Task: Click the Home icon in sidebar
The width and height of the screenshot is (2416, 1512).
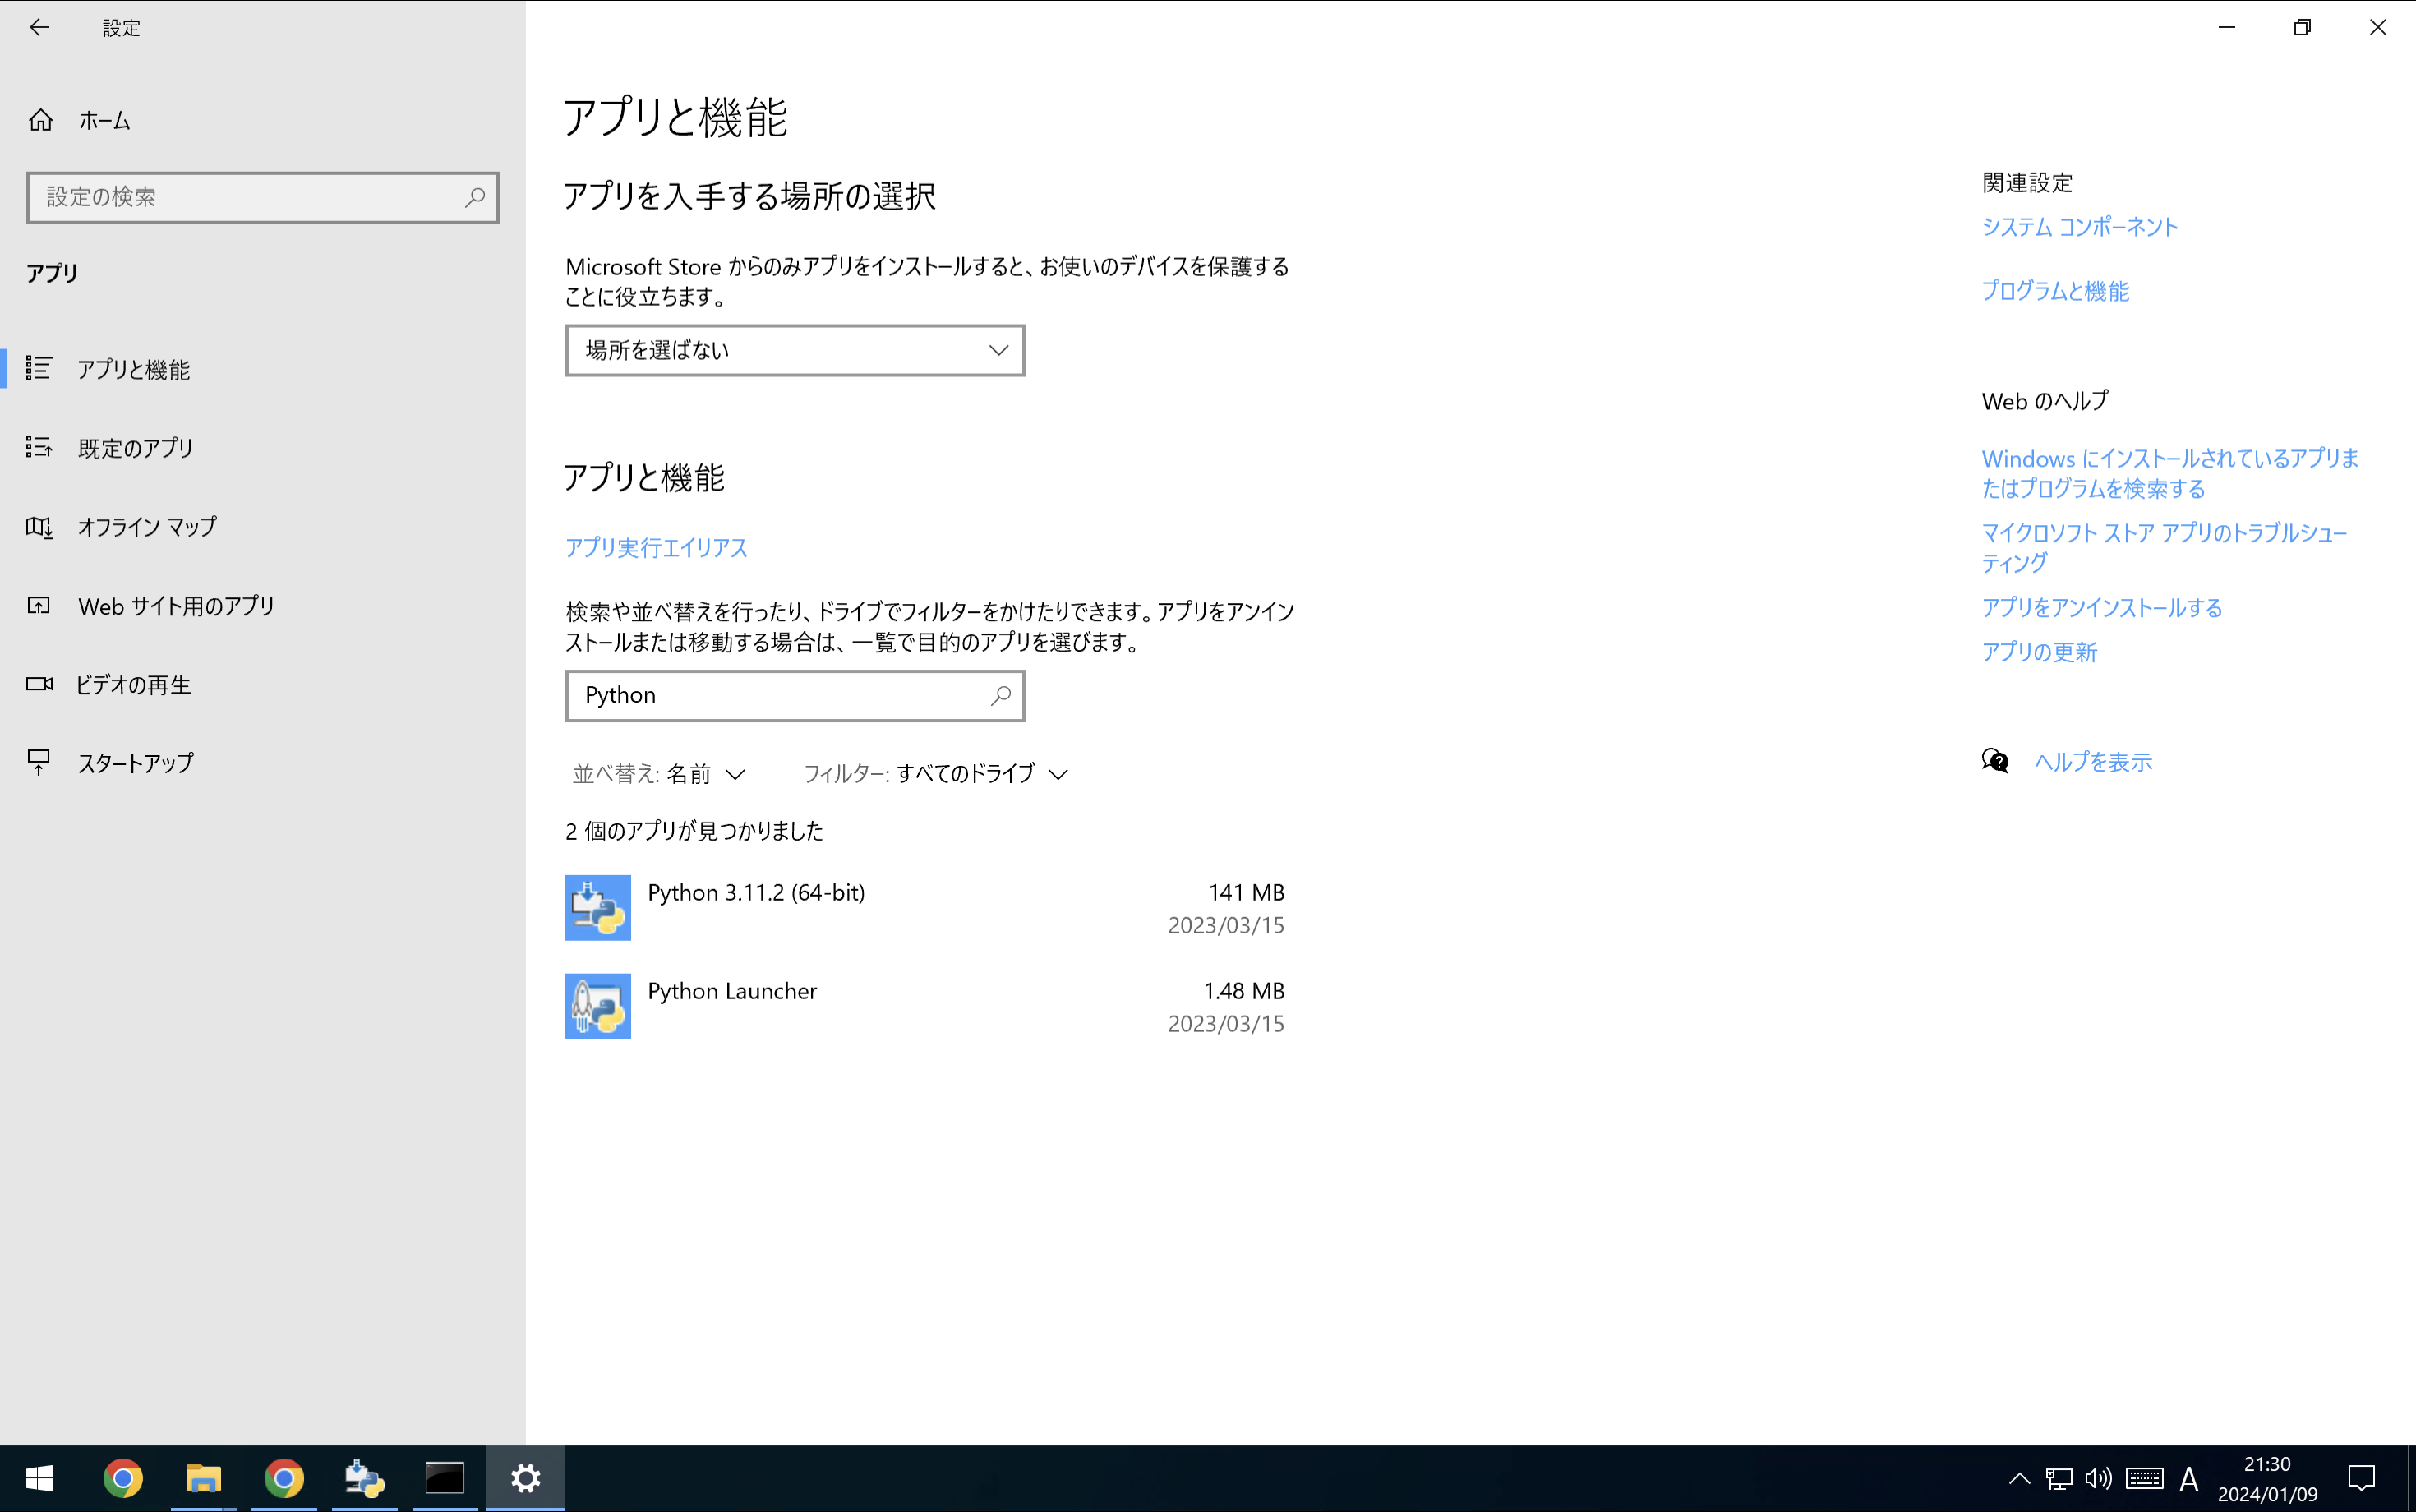Action: (41, 120)
